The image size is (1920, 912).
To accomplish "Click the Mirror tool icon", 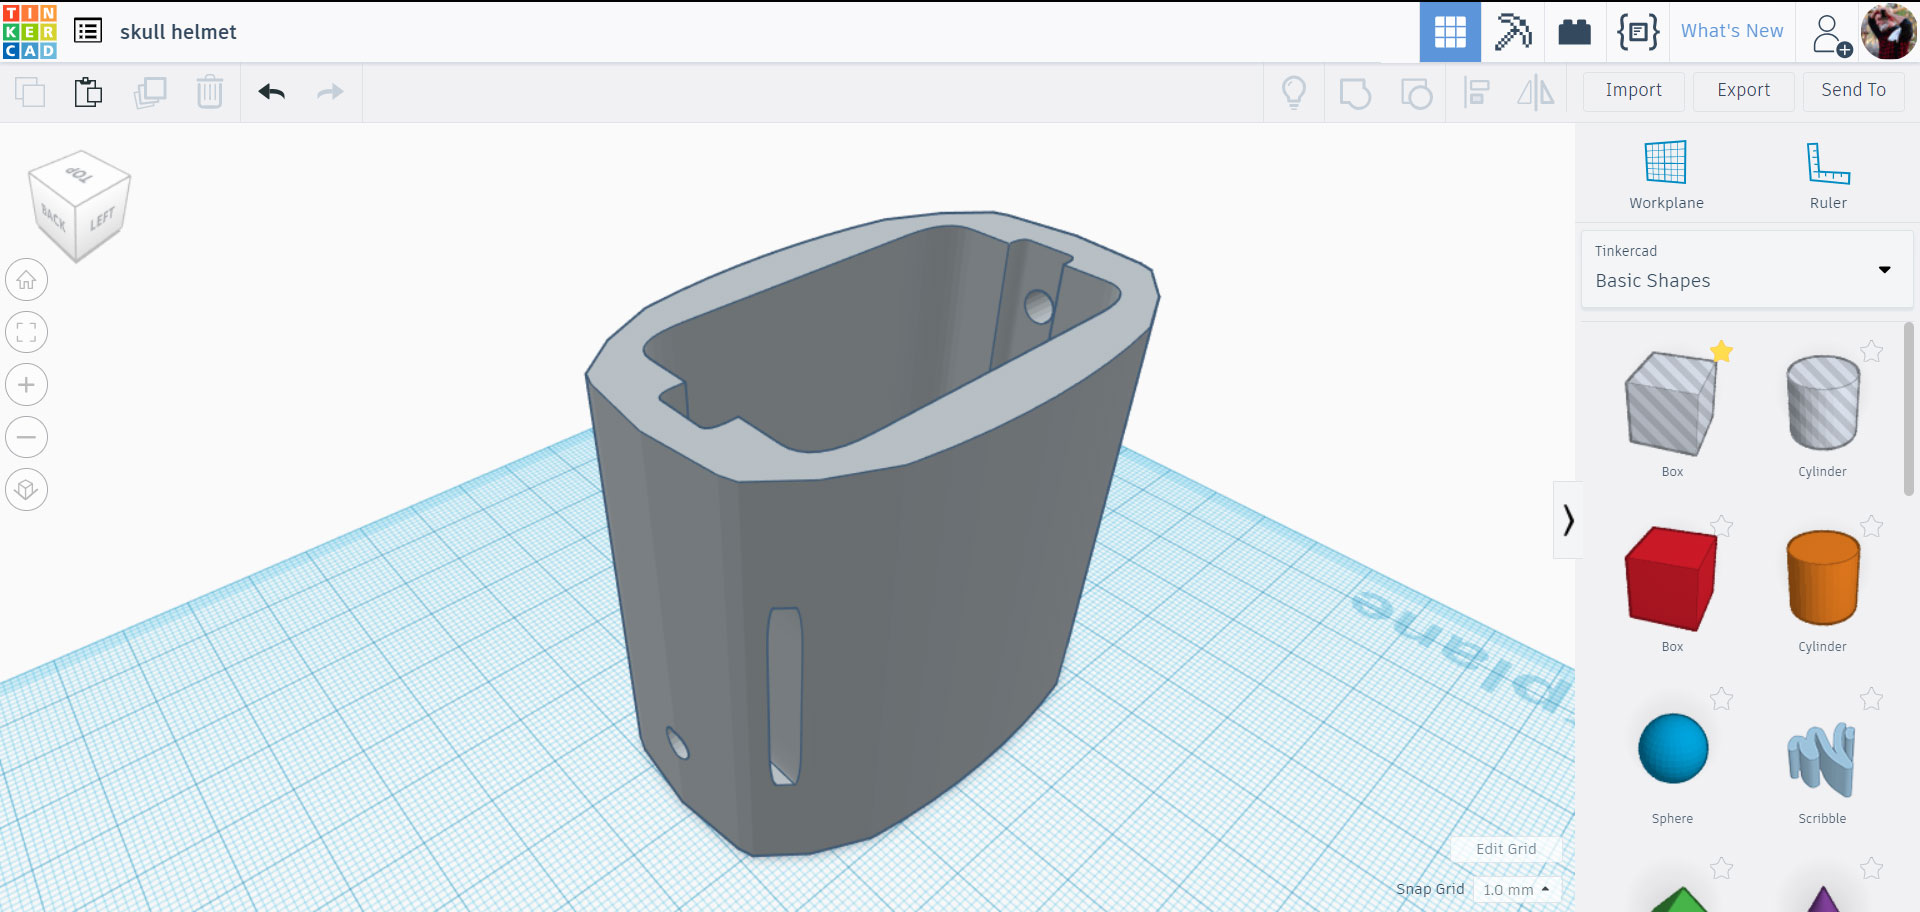I will coord(1536,93).
